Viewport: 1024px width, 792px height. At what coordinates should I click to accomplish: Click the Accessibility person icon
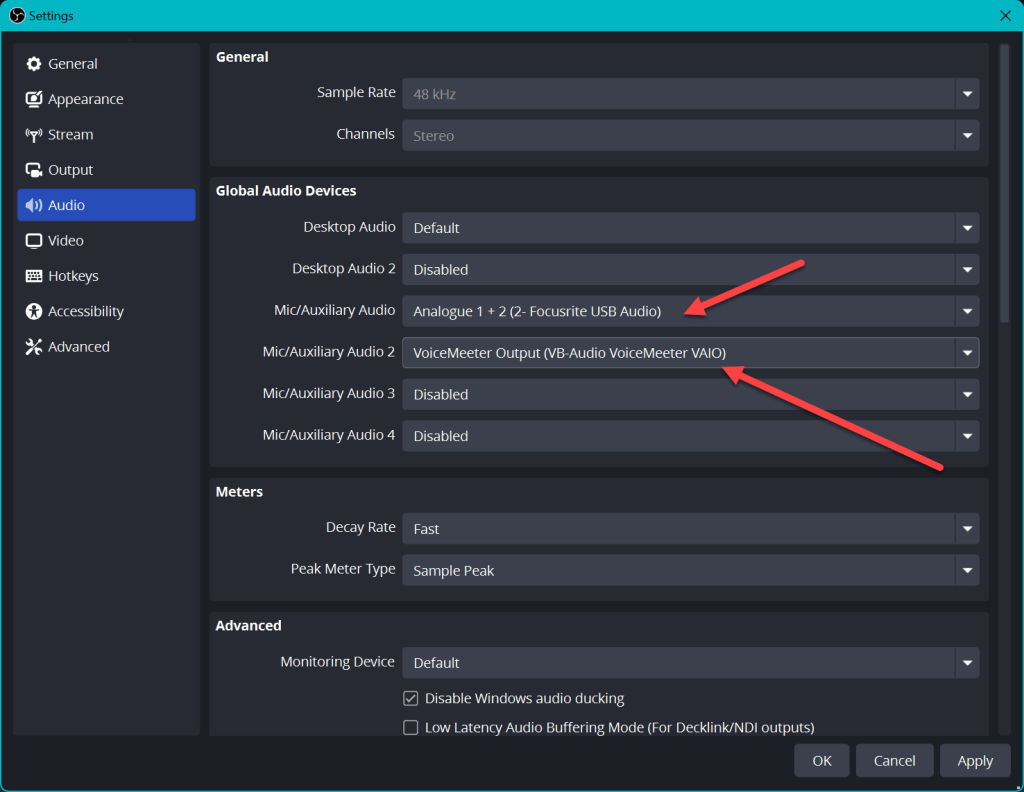(33, 311)
